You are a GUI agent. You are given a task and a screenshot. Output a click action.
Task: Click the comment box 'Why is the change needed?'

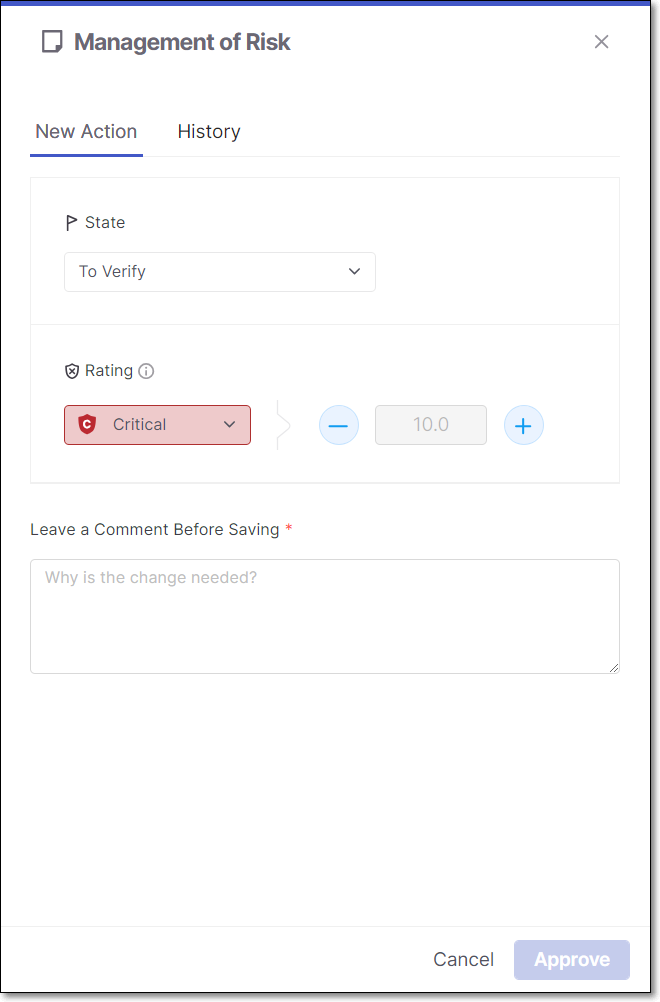tap(325, 616)
